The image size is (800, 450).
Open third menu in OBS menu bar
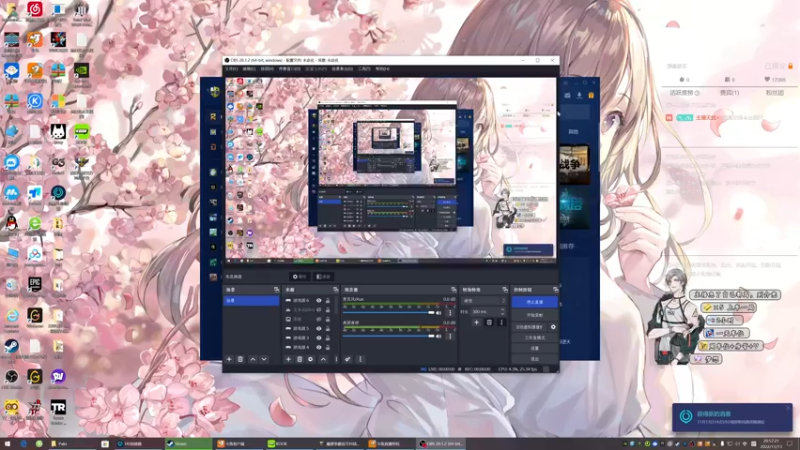(x=267, y=69)
